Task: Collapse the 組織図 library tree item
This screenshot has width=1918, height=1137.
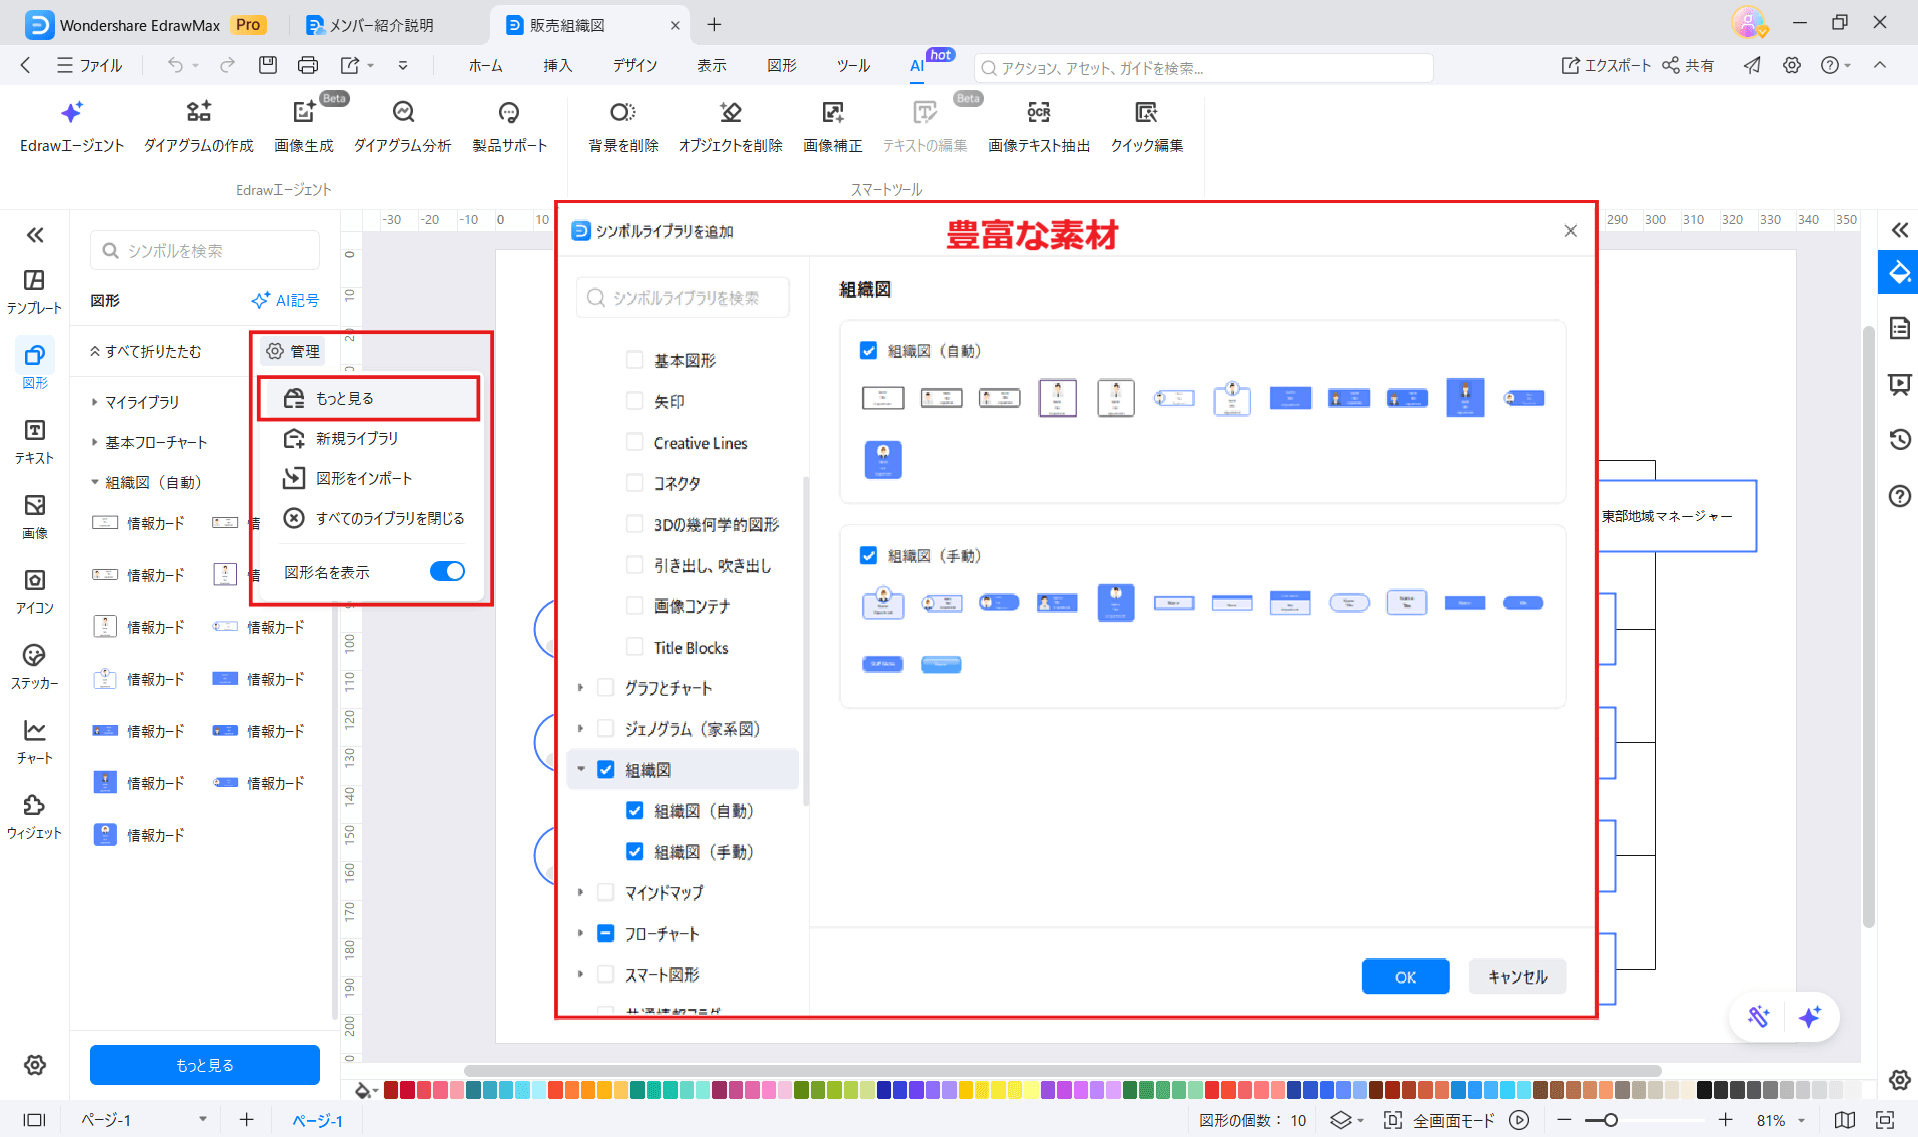Action: (580, 769)
